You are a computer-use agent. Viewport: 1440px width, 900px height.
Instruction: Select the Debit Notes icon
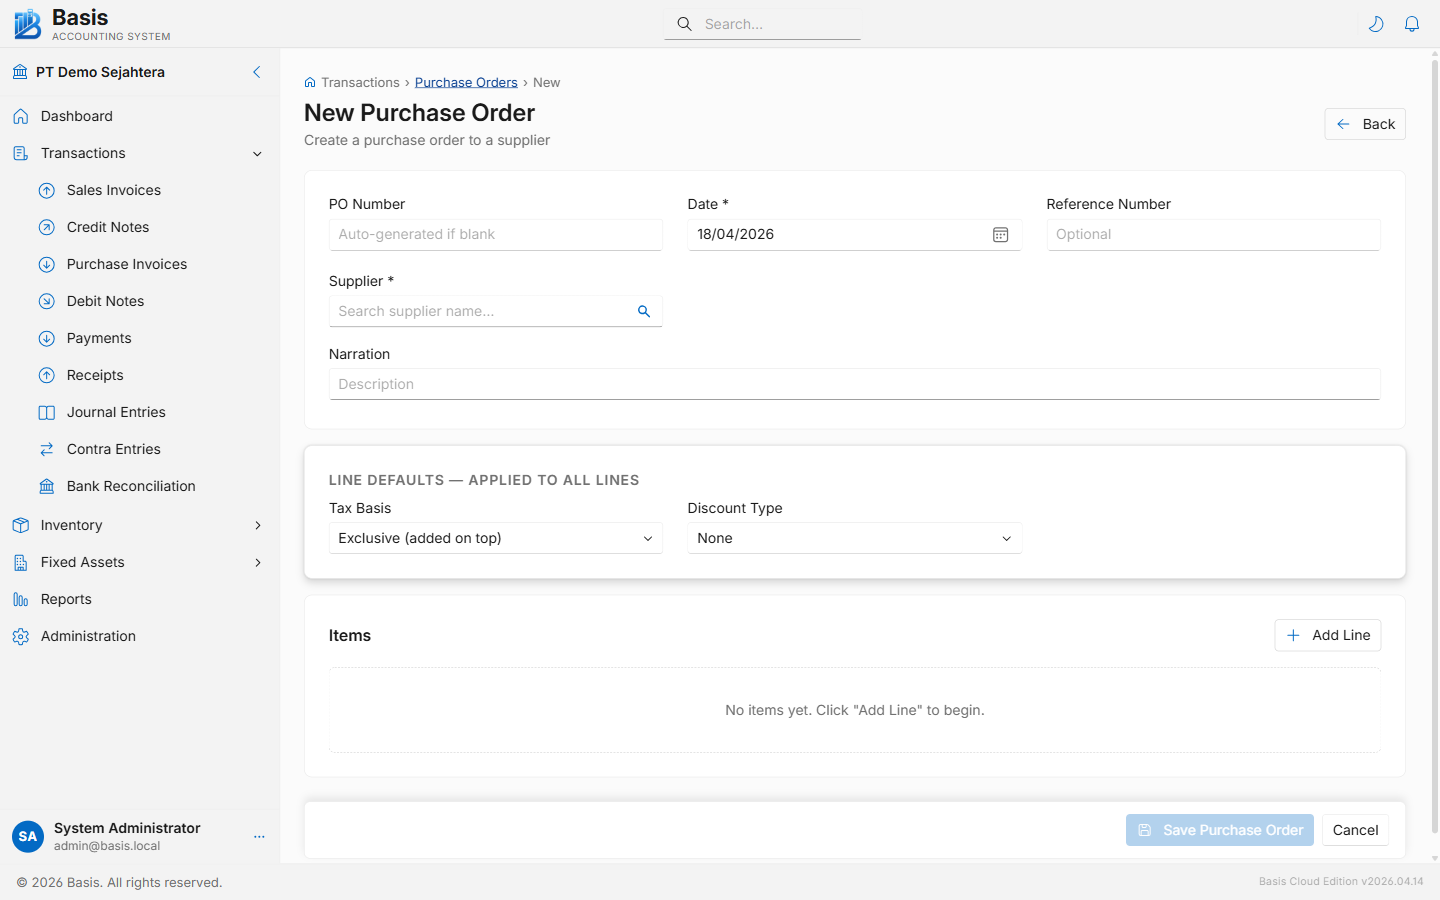tap(46, 301)
